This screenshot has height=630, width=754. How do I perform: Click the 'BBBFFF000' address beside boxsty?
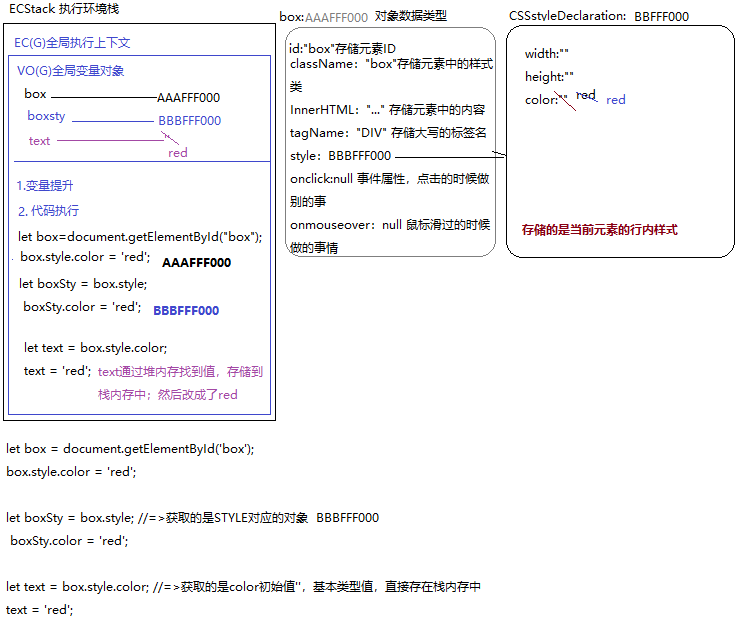pos(189,121)
